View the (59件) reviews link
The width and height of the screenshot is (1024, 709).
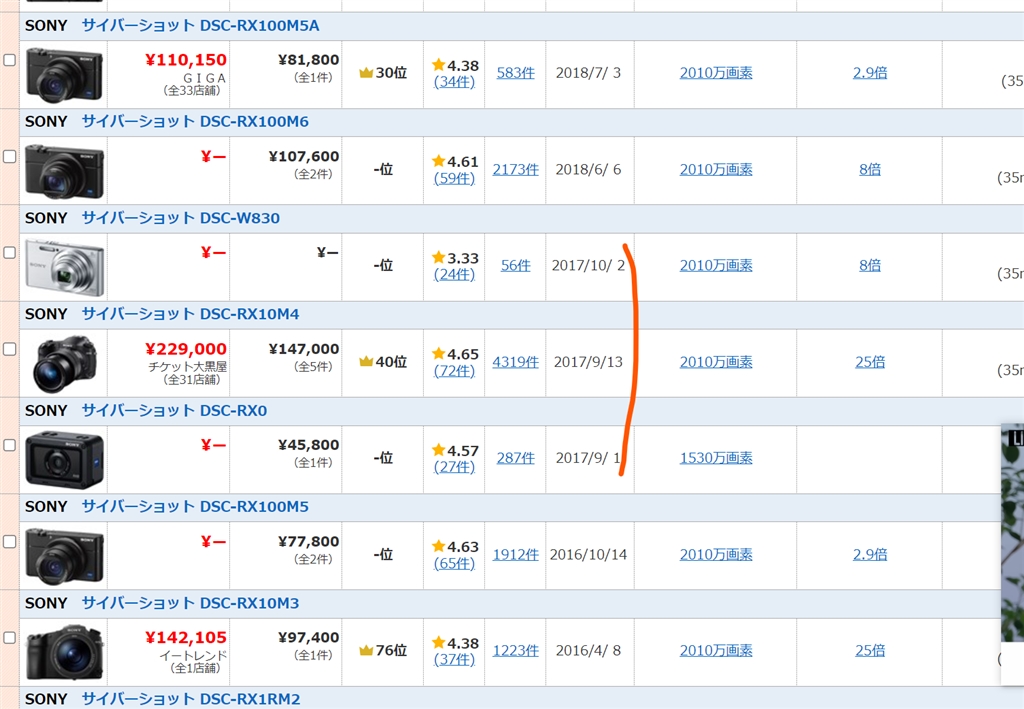(x=455, y=178)
